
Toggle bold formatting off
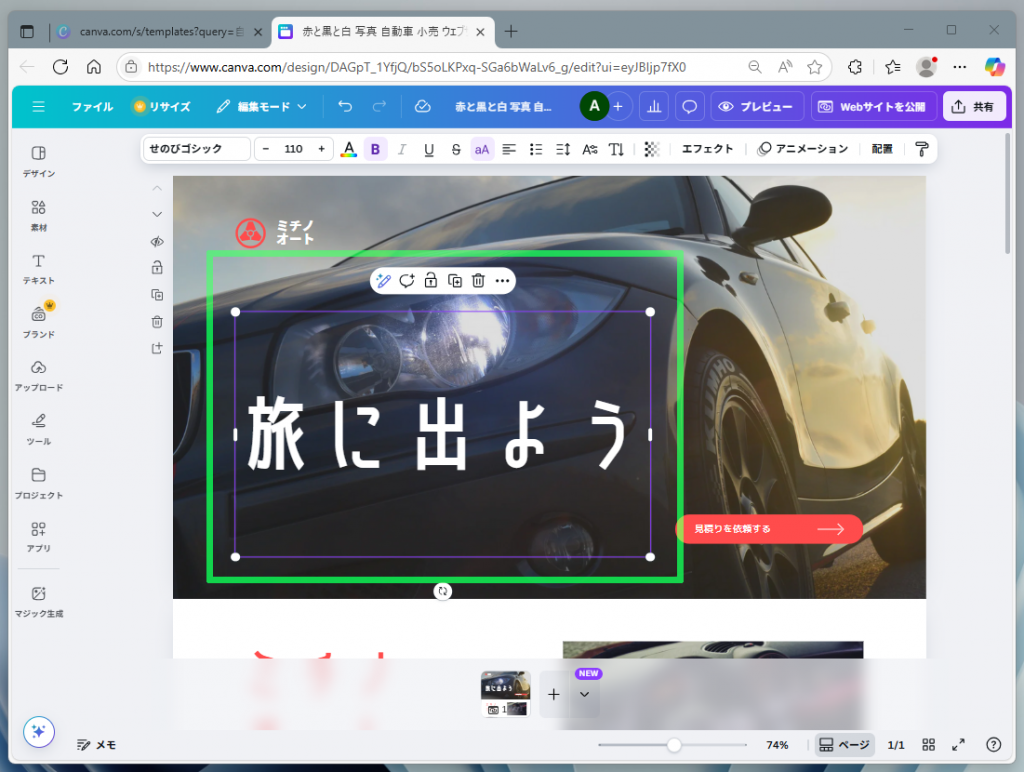(x=375, y=148)
